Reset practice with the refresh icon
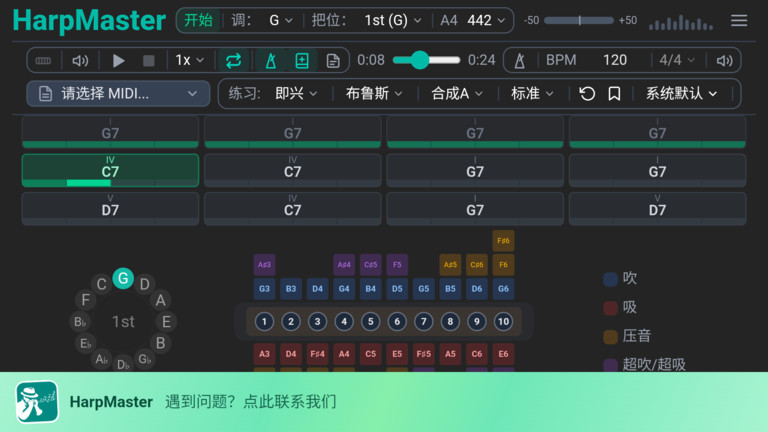 pyautogui.click(x=587, y=94)
